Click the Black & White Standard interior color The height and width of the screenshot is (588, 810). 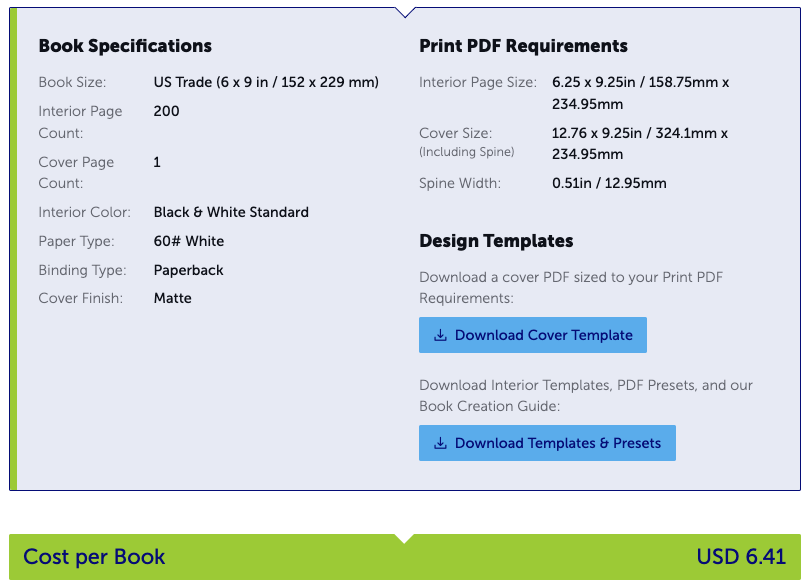(x=231, y=212)
